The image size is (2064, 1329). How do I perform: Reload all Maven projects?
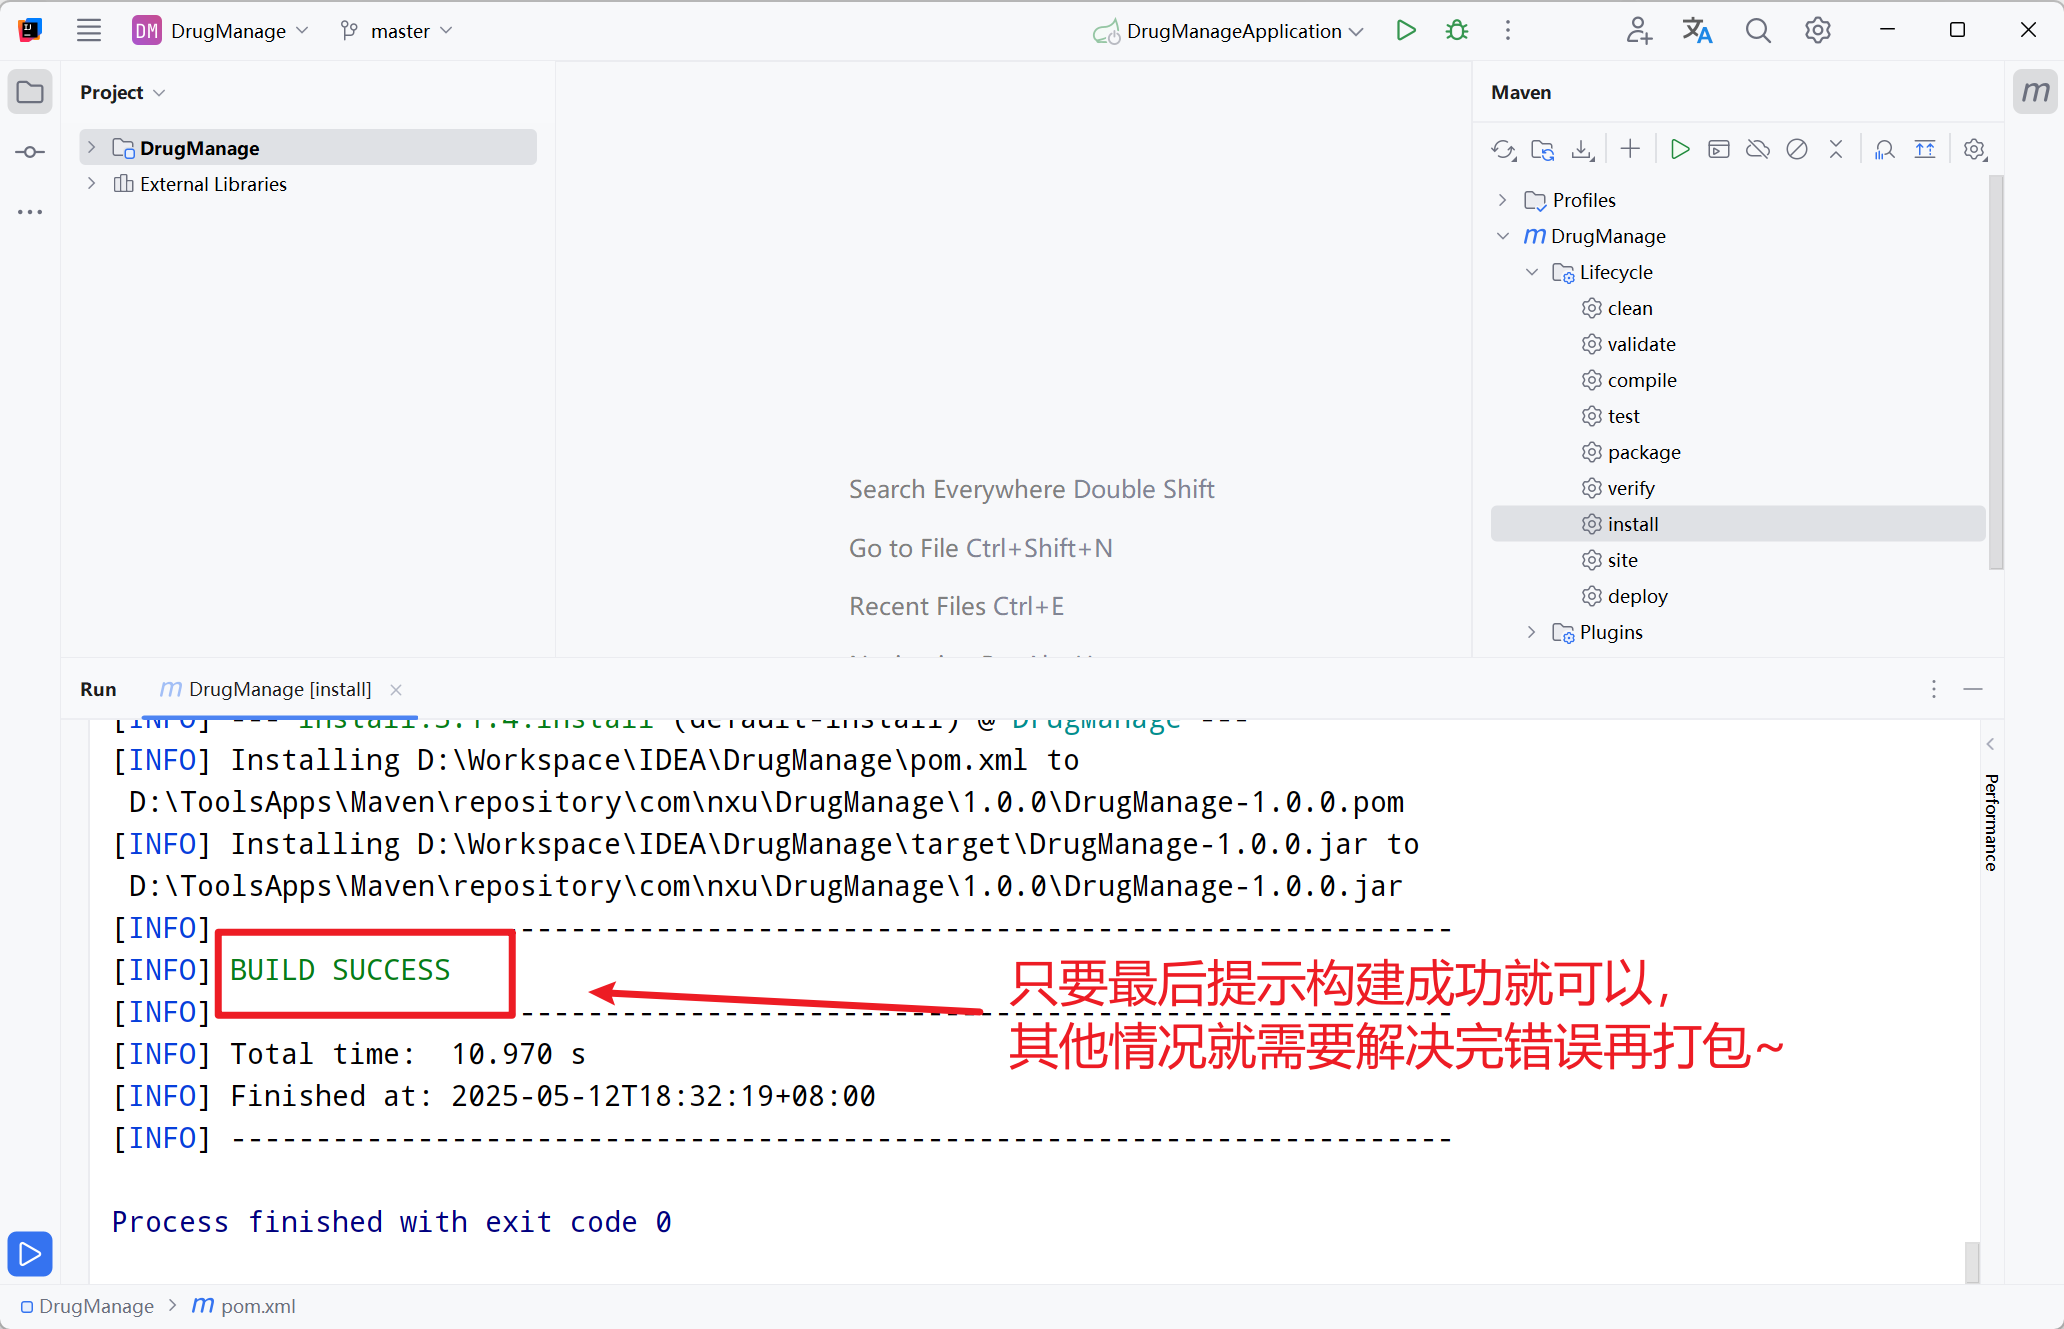[1503, 150]
